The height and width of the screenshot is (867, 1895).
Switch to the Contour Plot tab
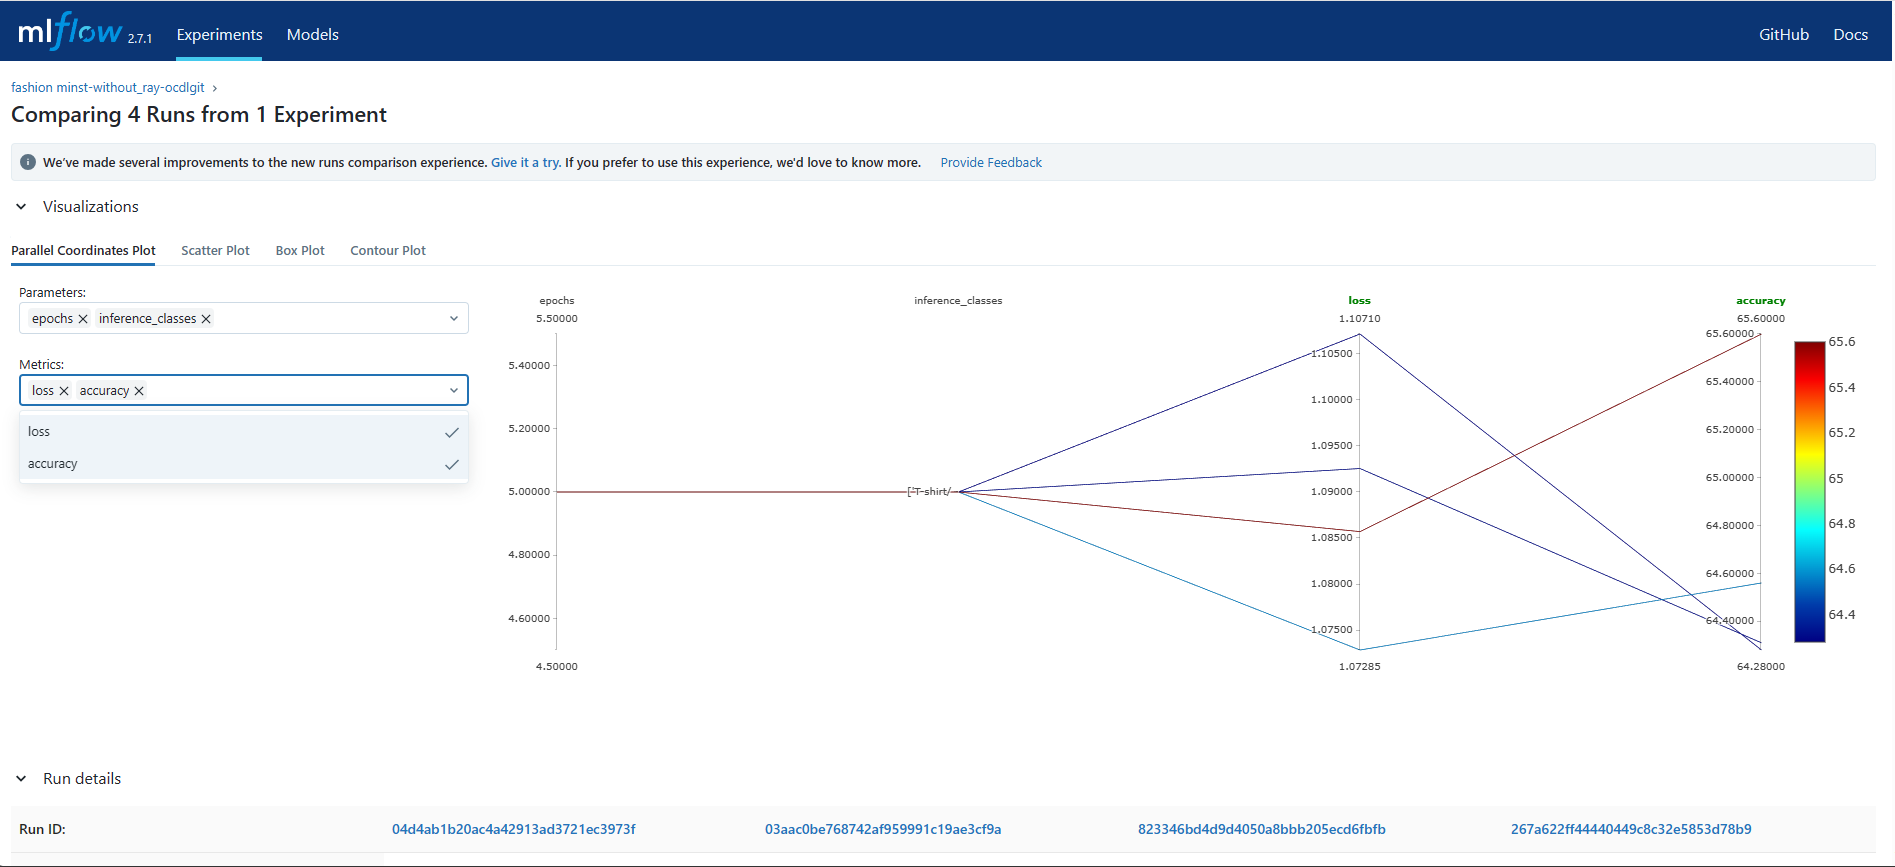click(x=387, y=251)
